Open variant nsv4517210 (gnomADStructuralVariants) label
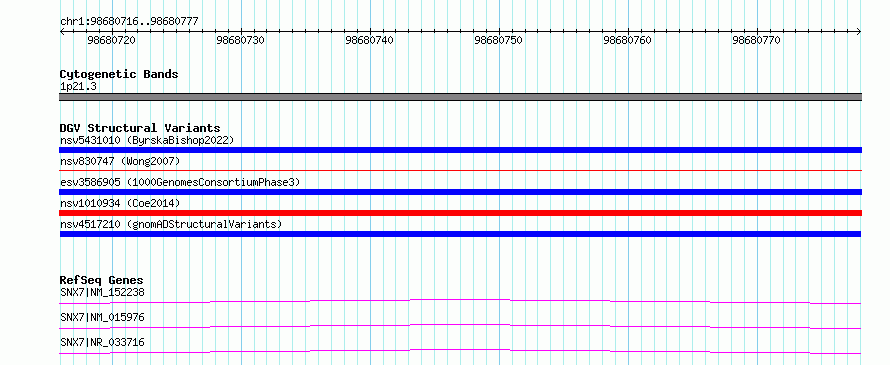 (171, 224)
